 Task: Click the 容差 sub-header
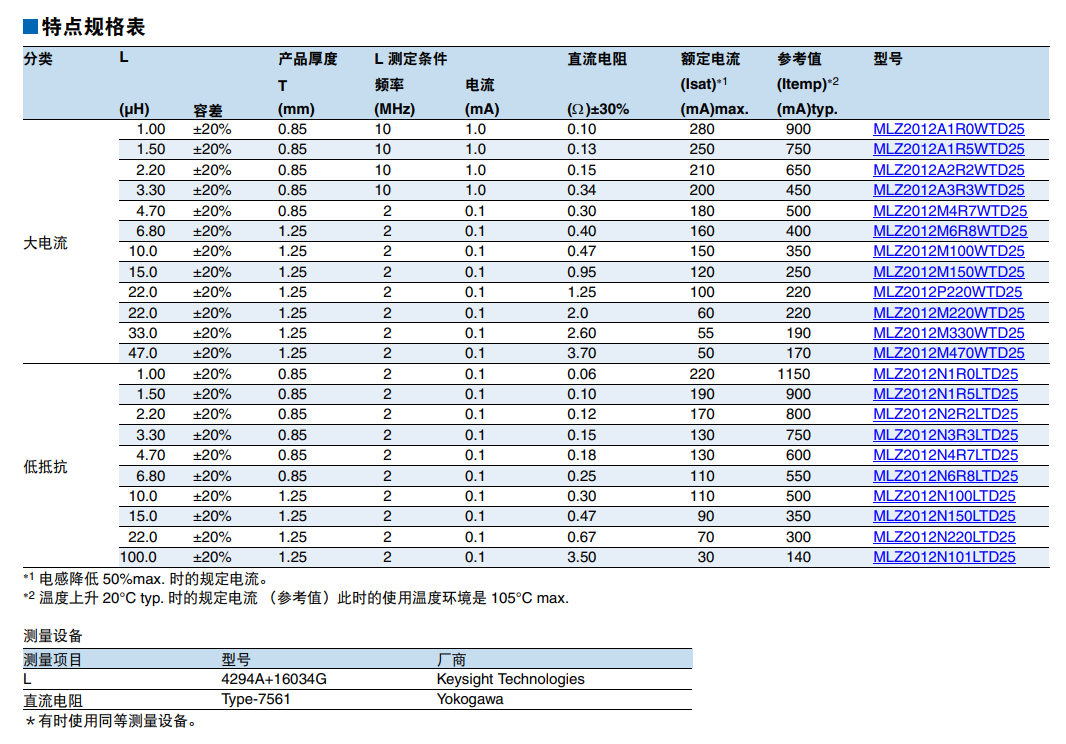[x=208, y=110]
